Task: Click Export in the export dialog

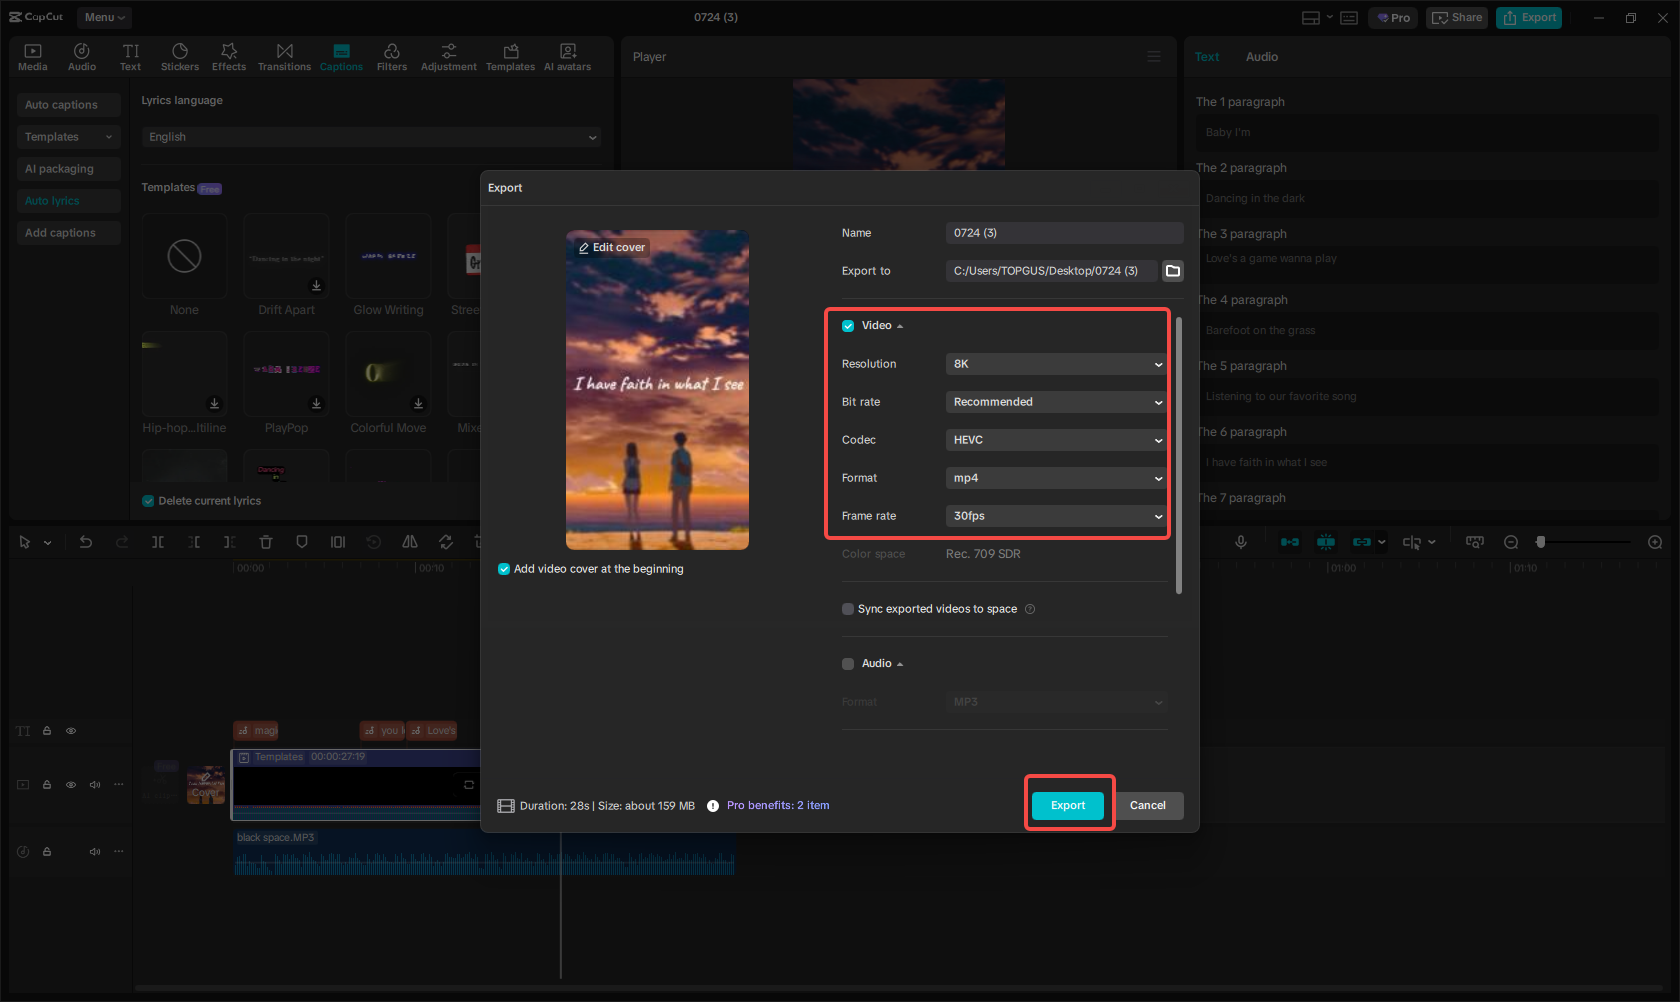Action: click(1067, 804)
